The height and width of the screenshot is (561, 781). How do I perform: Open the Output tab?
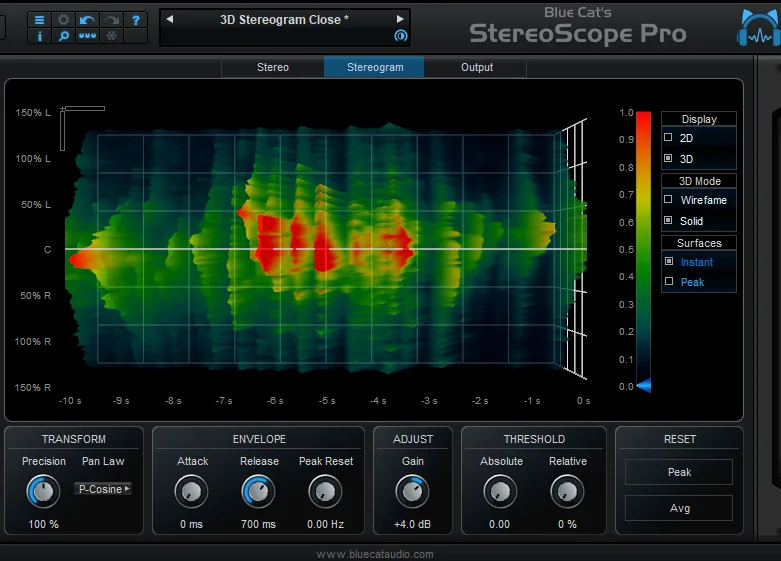click(477, 67)
